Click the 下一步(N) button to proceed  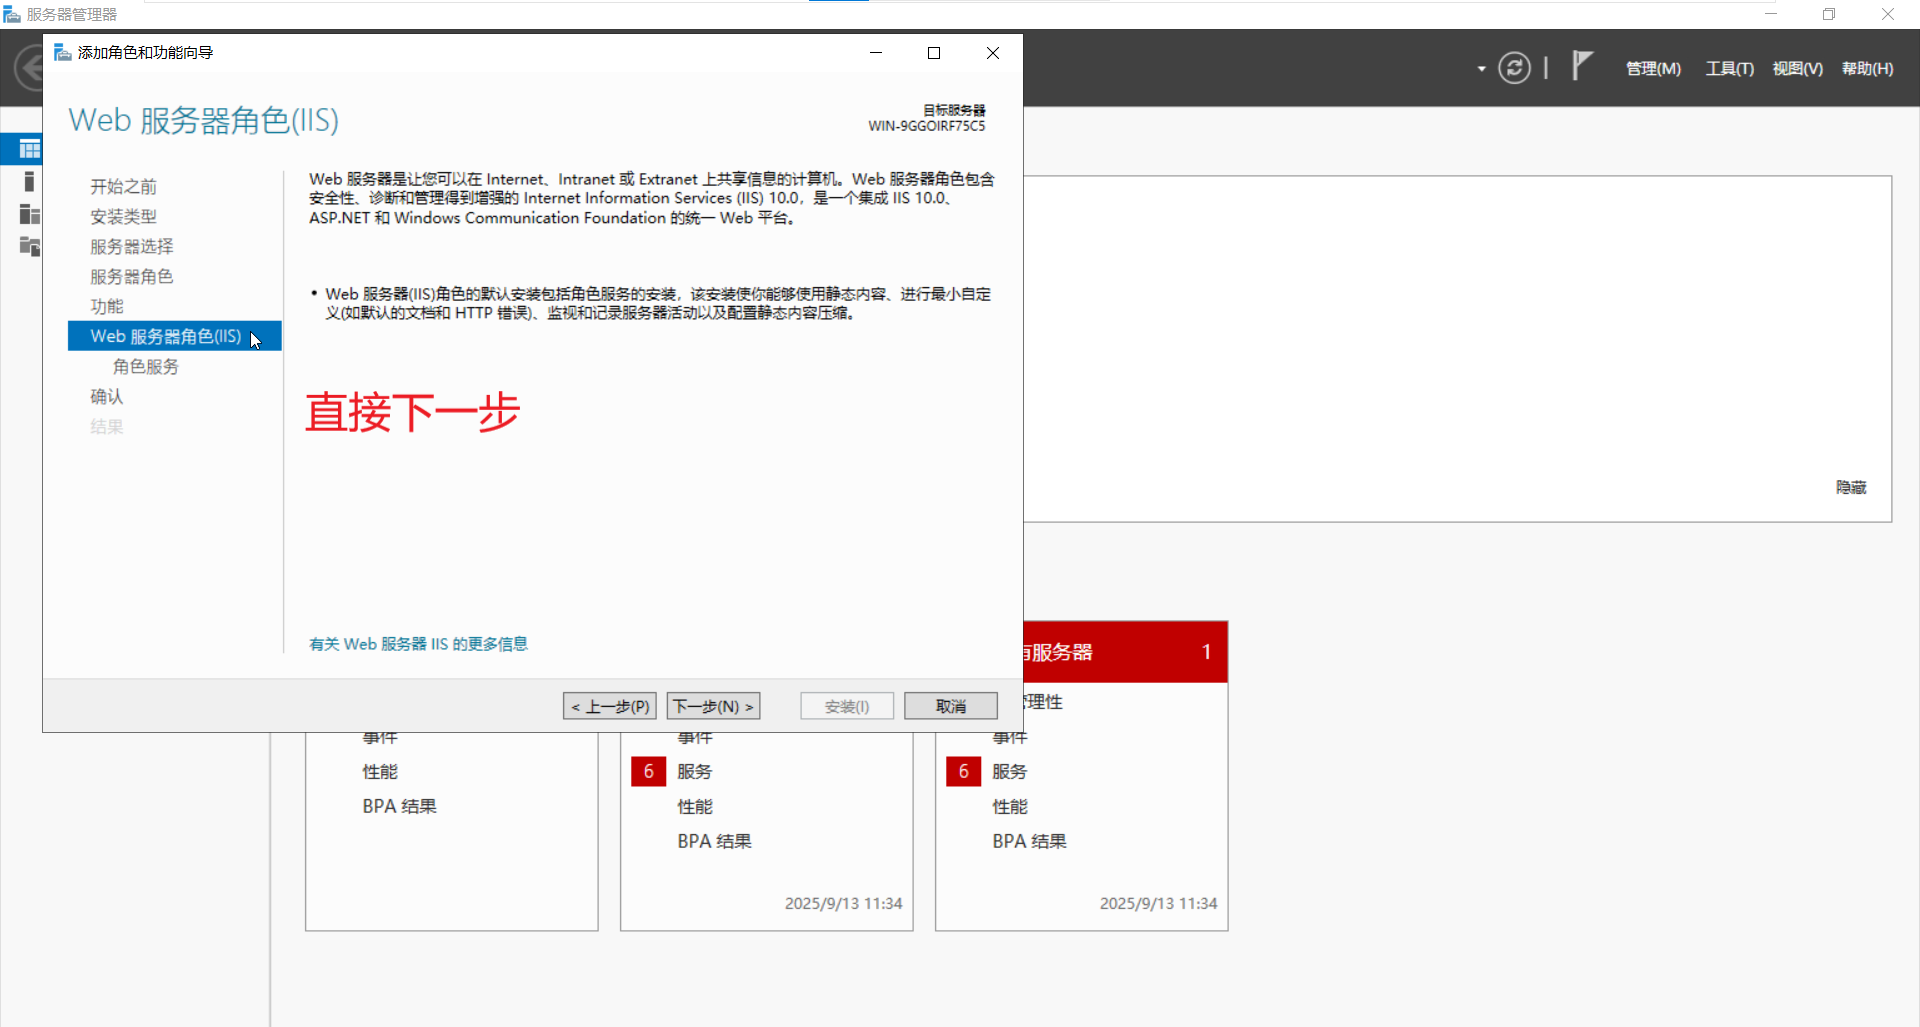[x=712, y=706]
